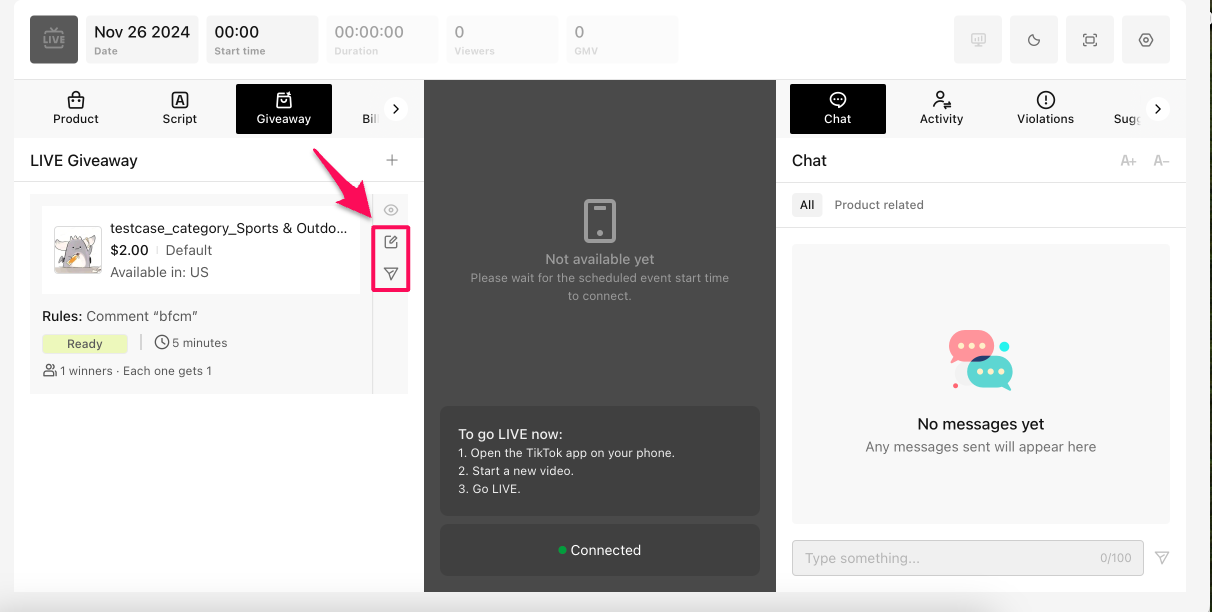Increase chat font size with A+
The width and height of the screenshot is (1212, 612).
1128,161
